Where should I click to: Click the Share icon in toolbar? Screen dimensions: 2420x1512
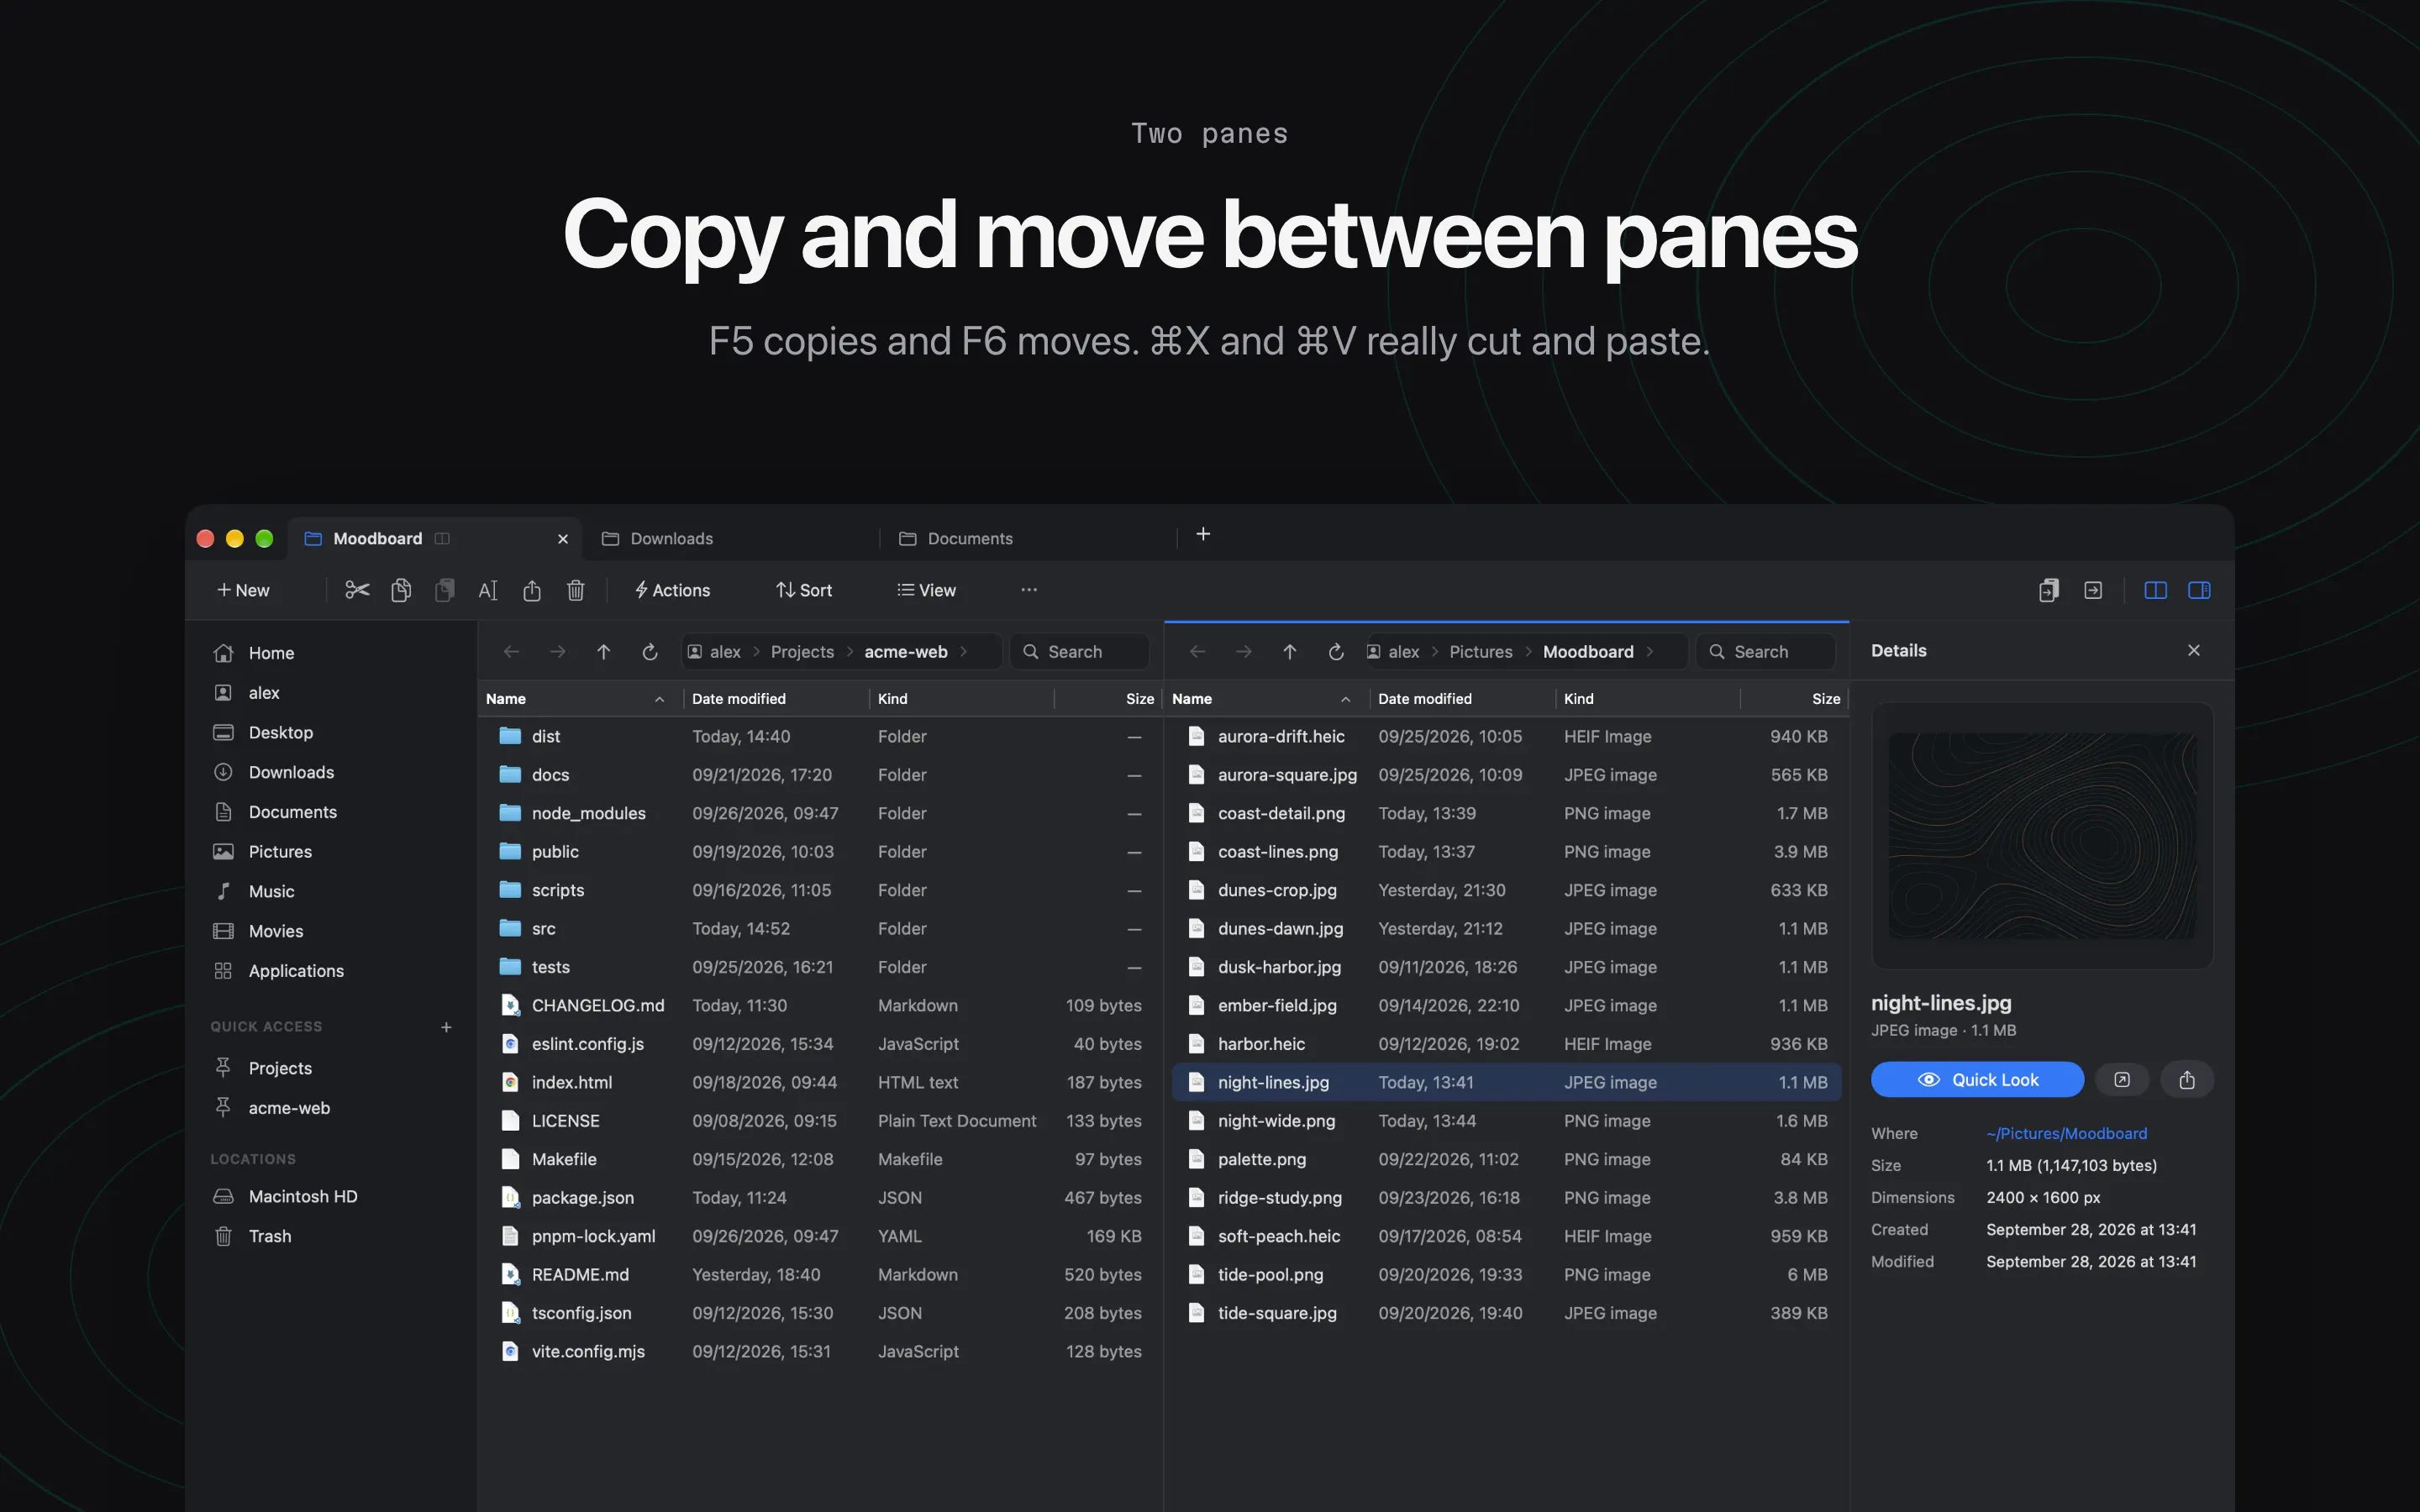532,590
